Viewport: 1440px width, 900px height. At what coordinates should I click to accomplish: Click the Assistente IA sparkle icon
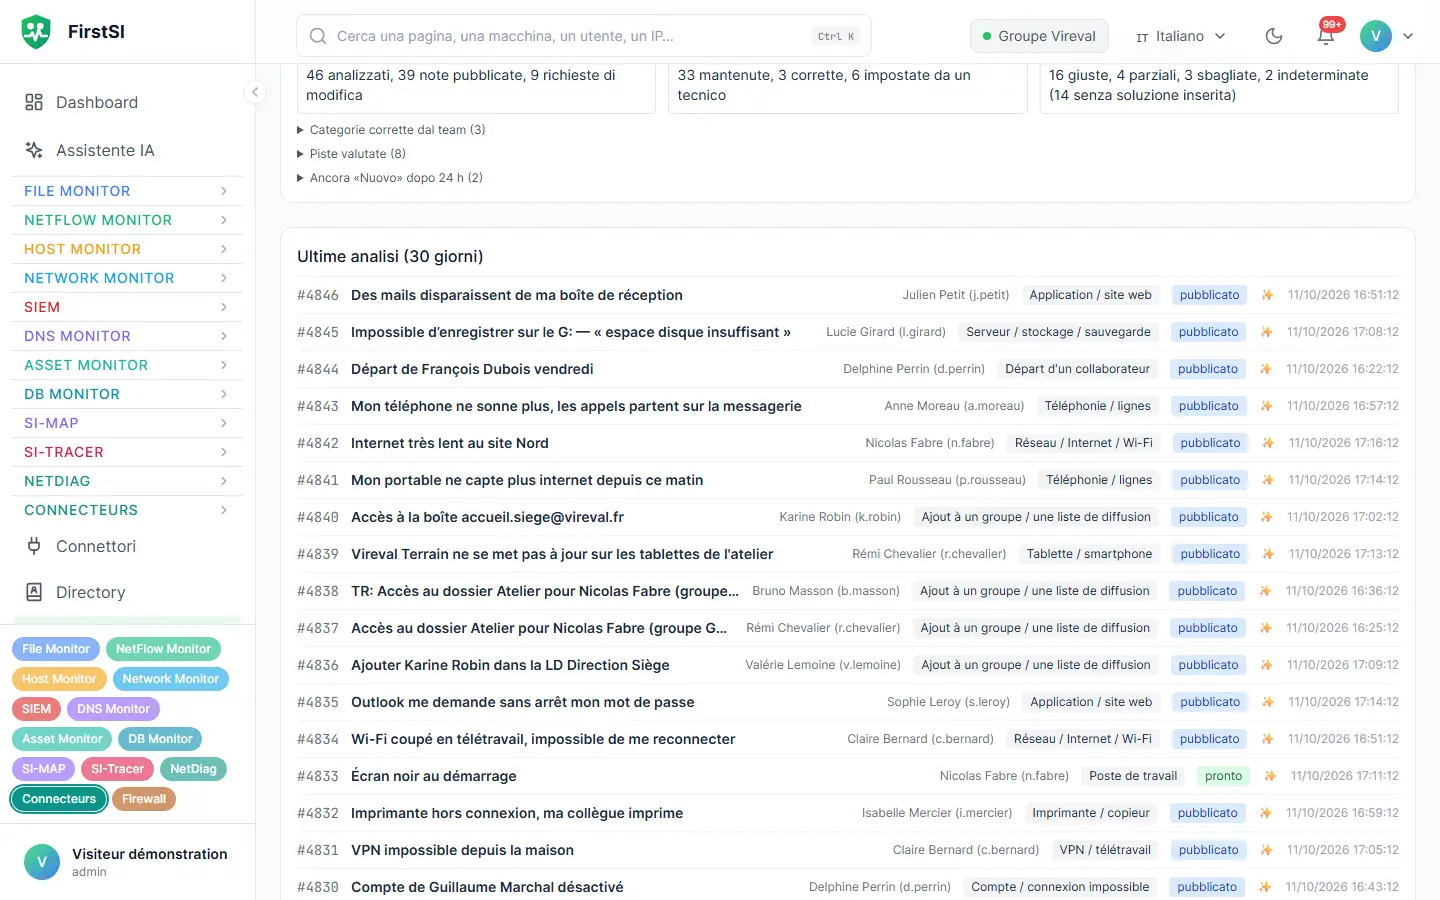(x=34, y=150)
